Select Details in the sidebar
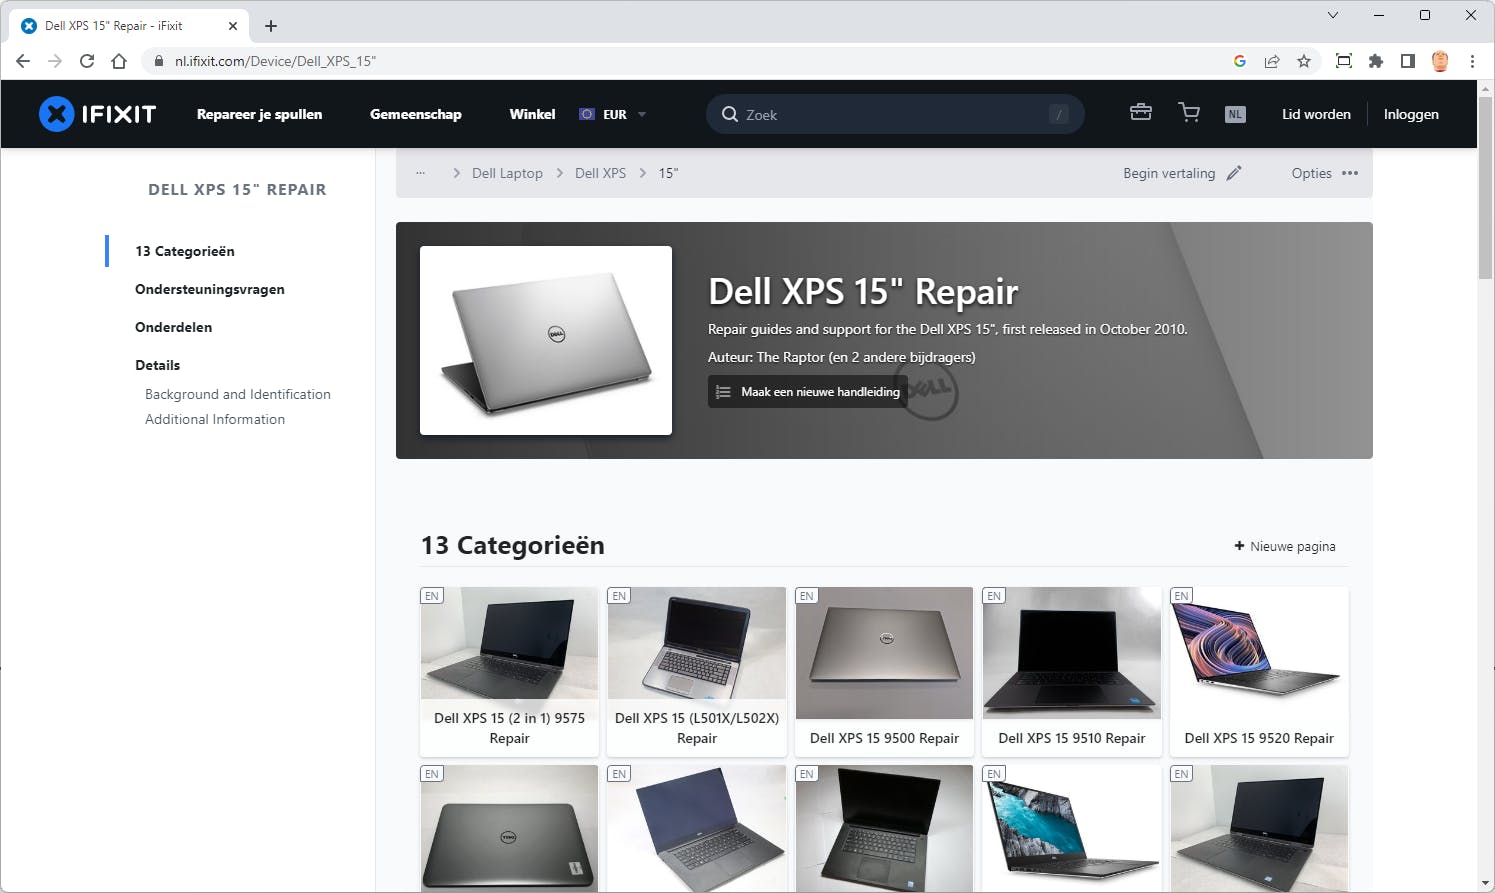1495x893 pixels. pos(158,365)
